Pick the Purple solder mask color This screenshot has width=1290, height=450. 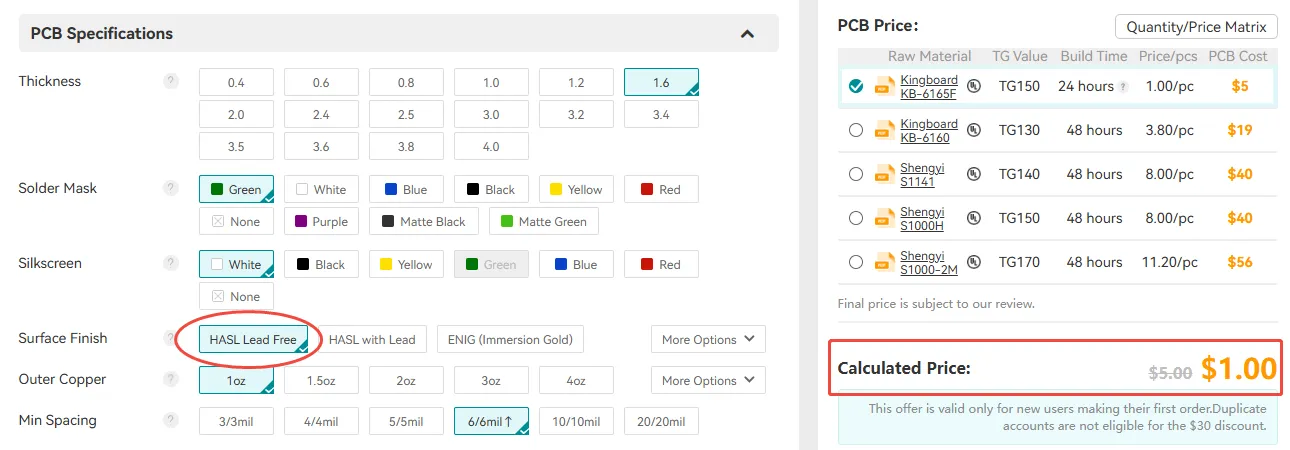[x=322, y=221]
